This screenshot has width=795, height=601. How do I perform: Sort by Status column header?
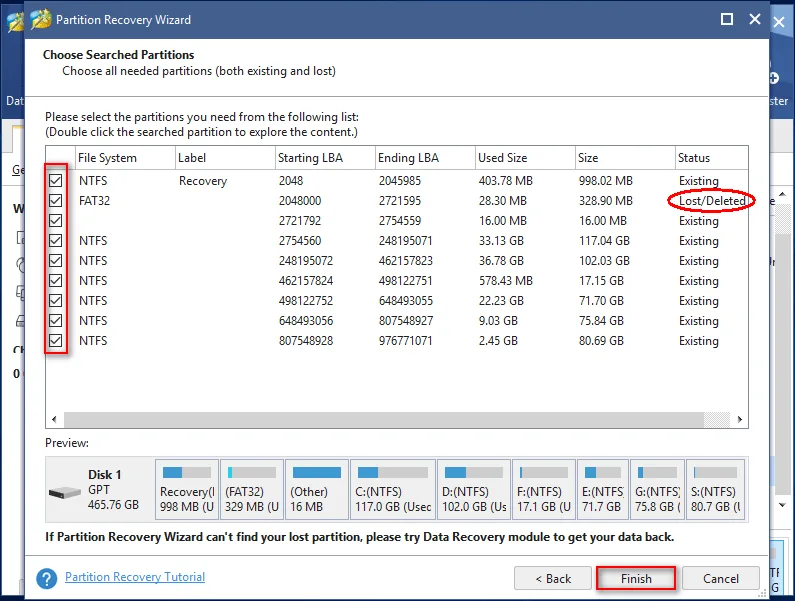tap(711, 158)
